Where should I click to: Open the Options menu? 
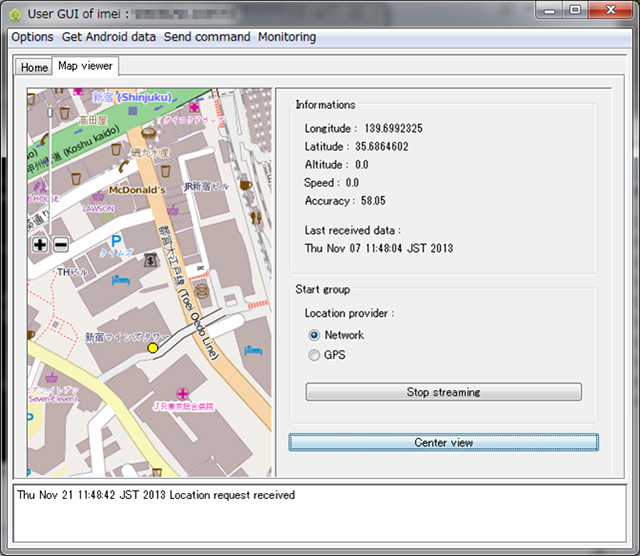pyautogui.click(x=32, y=37)
